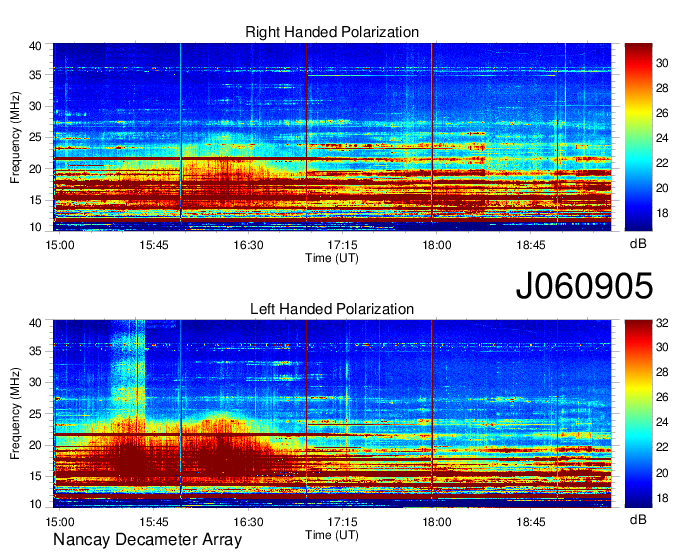Select the 18 value on Left Handed color bar

pos(662,498)
